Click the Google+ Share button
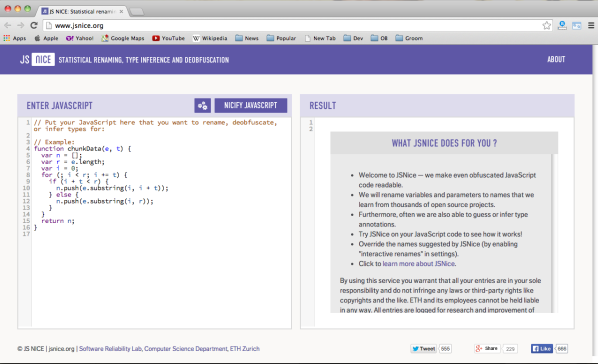 click(487, 348)
